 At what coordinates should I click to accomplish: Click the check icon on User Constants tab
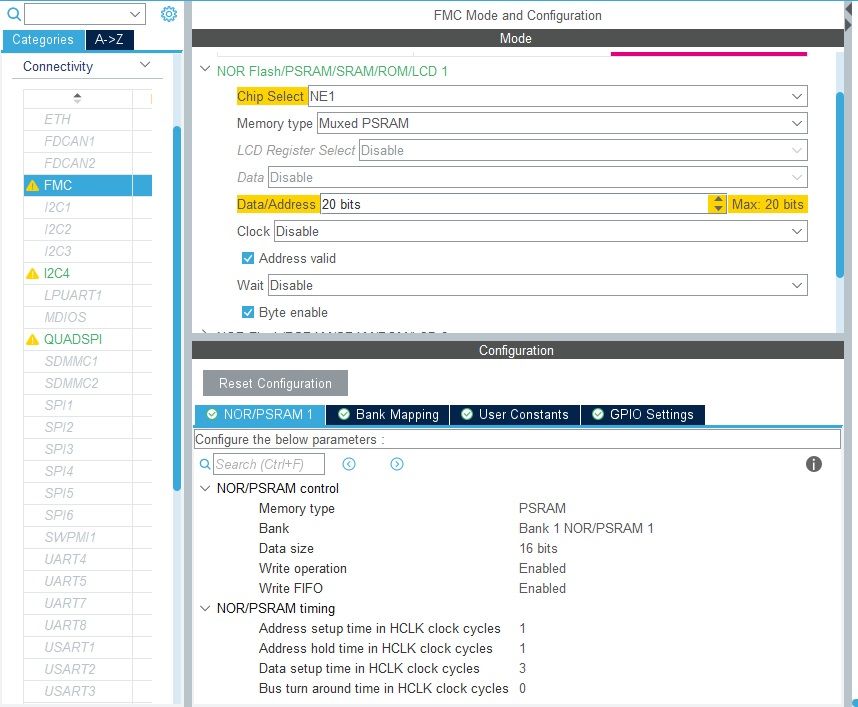coord(467,414)
